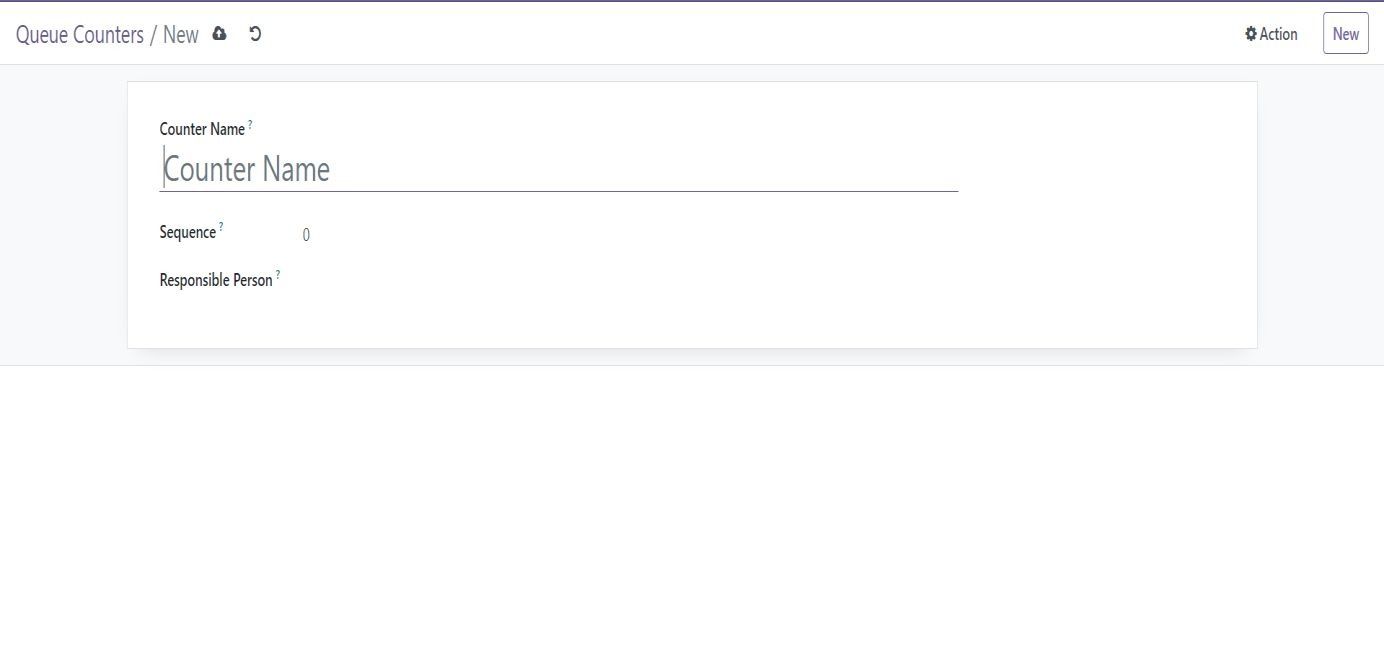Click the Sequence field label
The image size is (1384, 669).
point(188,233)
